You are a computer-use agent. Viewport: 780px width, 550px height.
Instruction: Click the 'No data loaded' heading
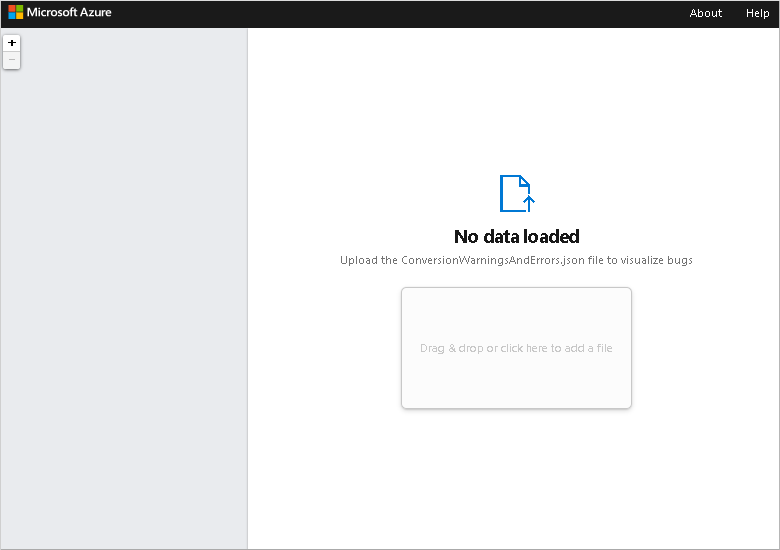517,237
